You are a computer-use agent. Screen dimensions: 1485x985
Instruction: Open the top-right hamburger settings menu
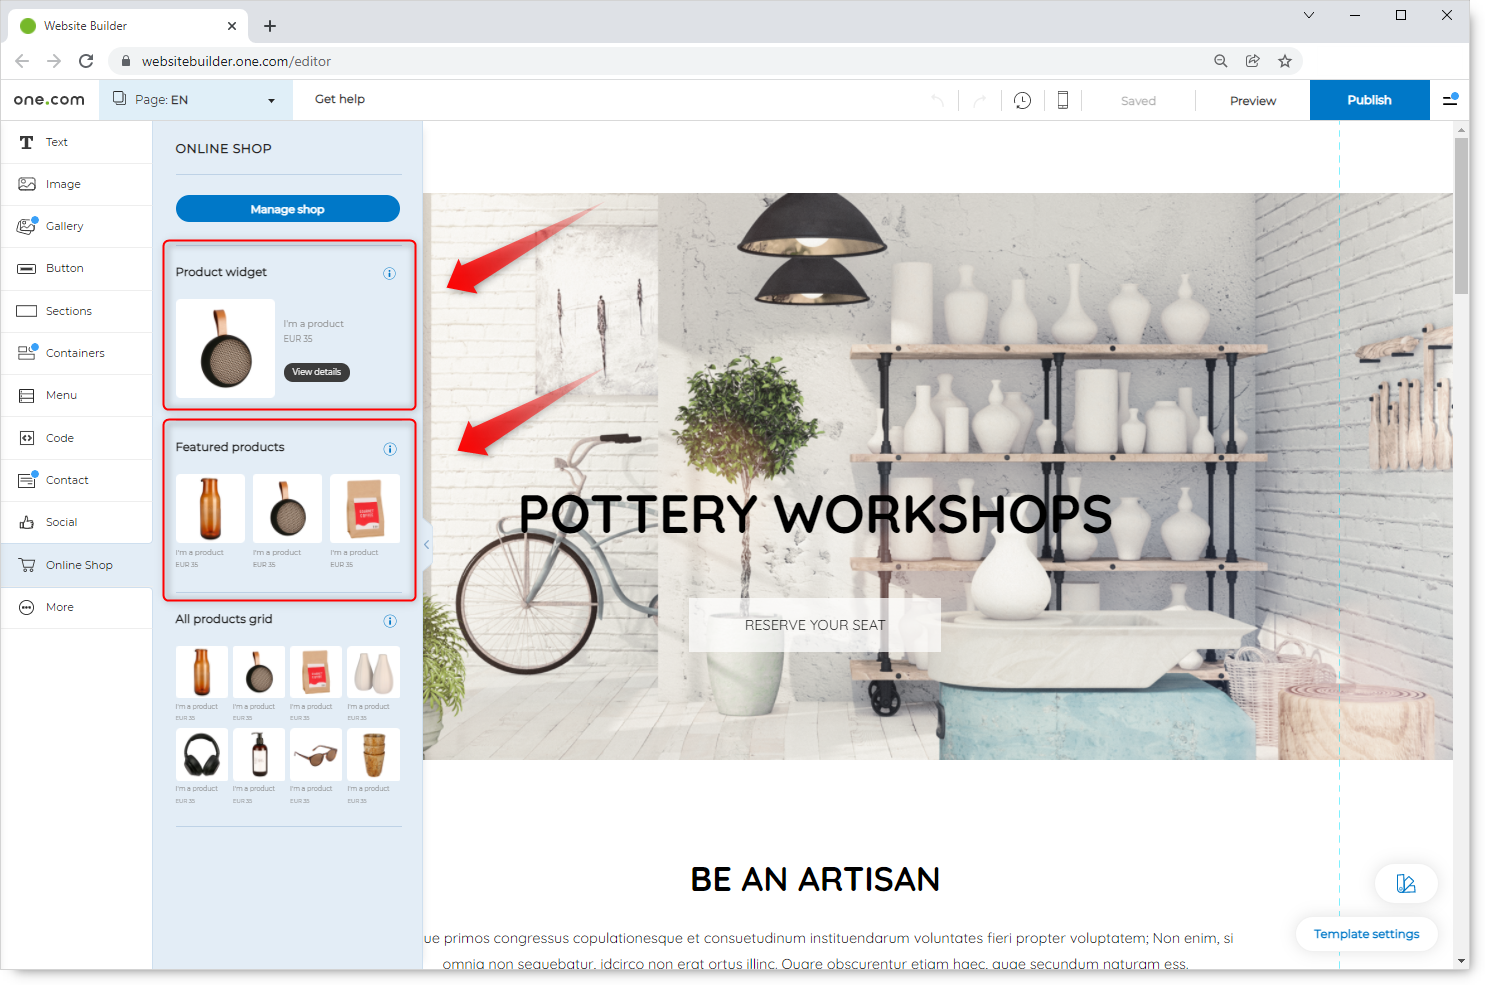[x=1450, y=100]
